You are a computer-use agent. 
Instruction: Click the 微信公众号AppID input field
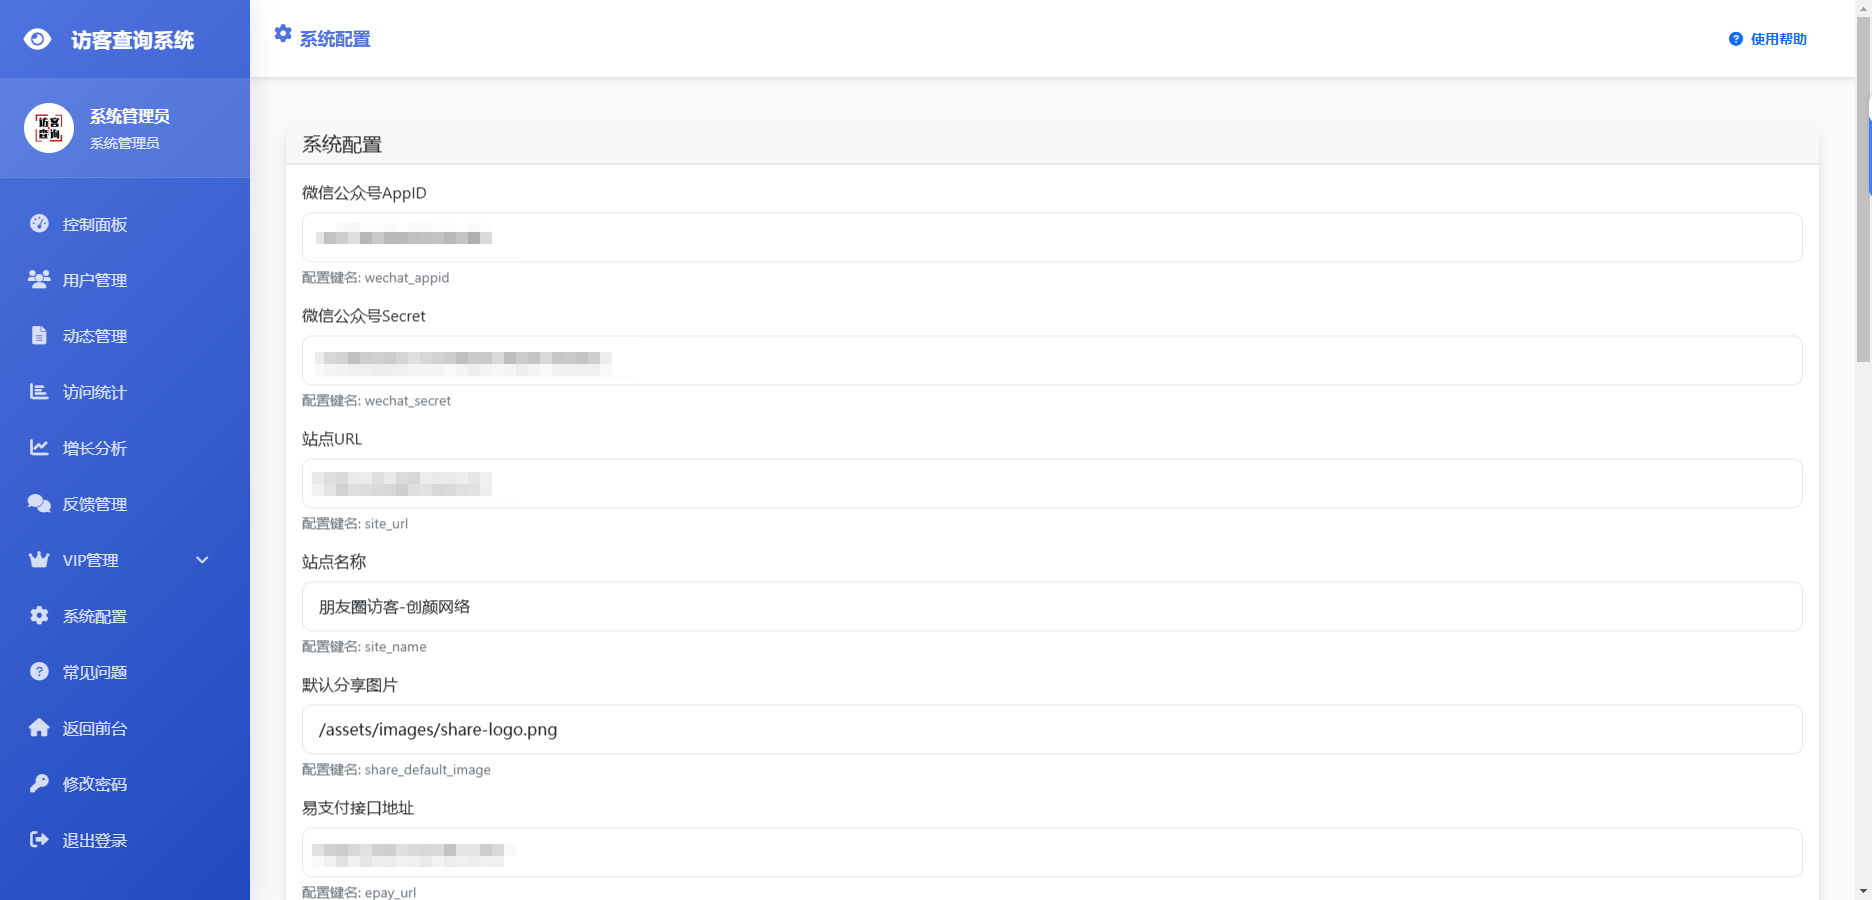pyautogui.click(x=1051, y=238)
